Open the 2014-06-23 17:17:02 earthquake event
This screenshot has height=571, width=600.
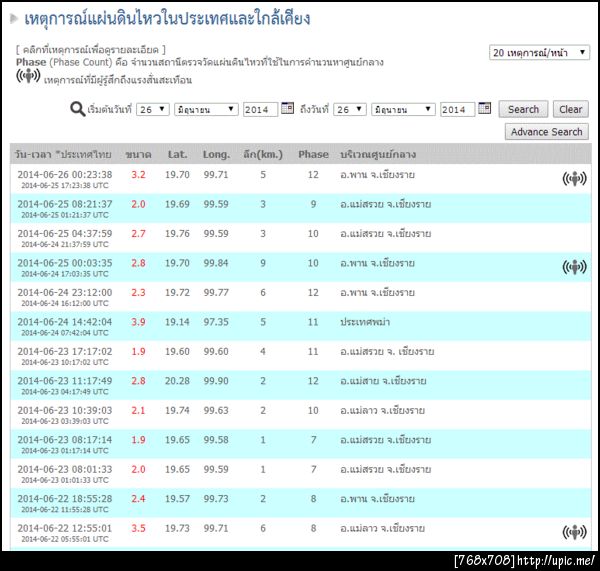301,356
